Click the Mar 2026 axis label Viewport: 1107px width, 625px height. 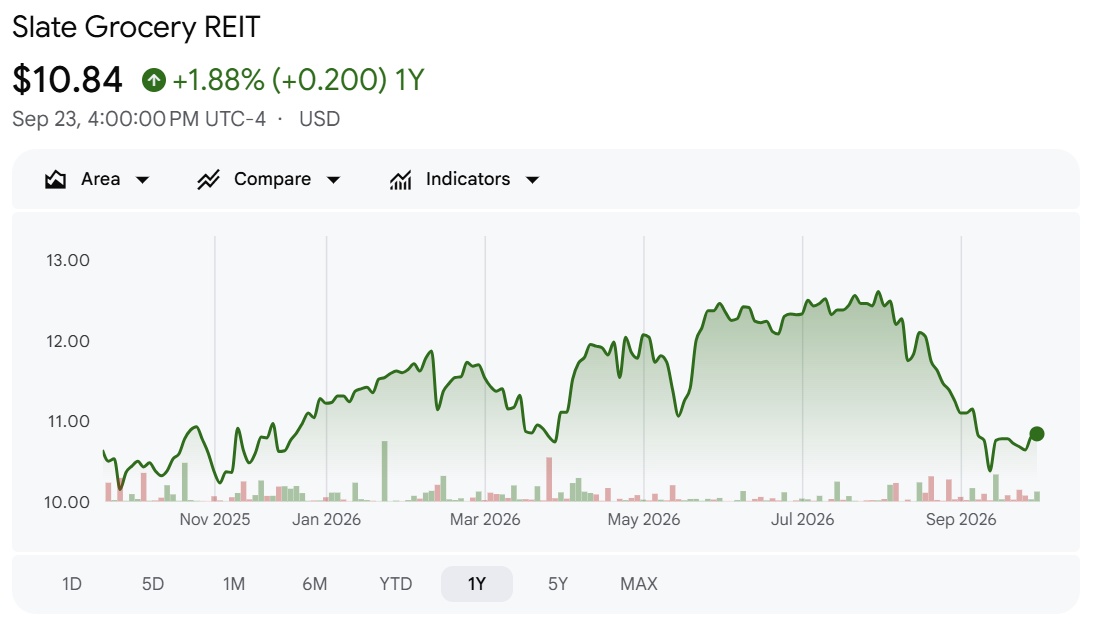pyautogui.click(x=485, y=520)
